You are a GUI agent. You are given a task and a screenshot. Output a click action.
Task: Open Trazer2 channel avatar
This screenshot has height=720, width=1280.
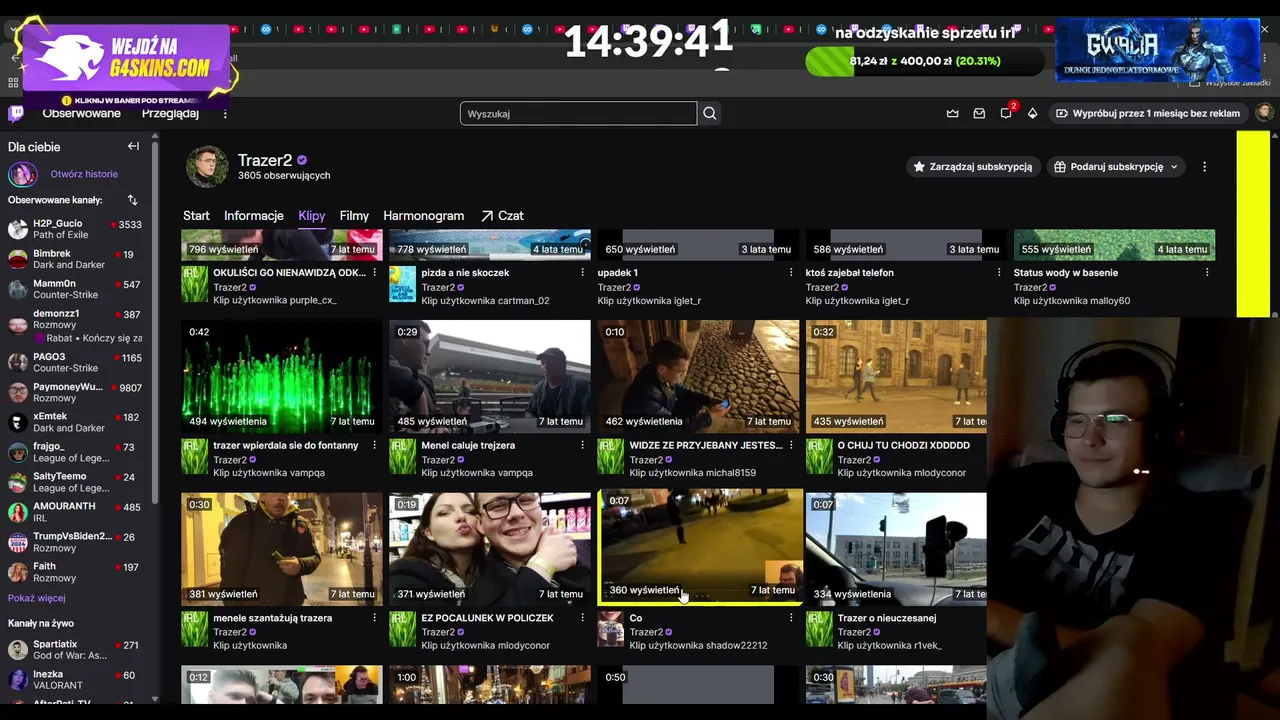207,167
